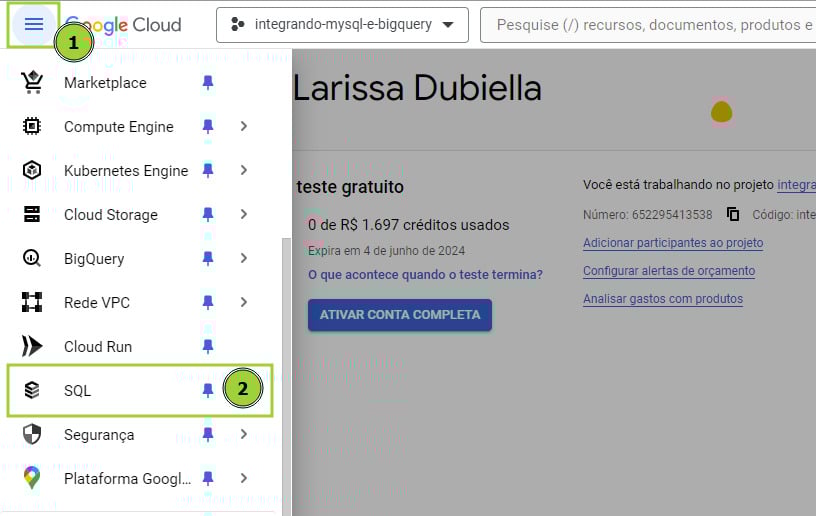Click 'Expira em 4 de junho de 2024' text

pyautogui.click(x=386, y=251)
